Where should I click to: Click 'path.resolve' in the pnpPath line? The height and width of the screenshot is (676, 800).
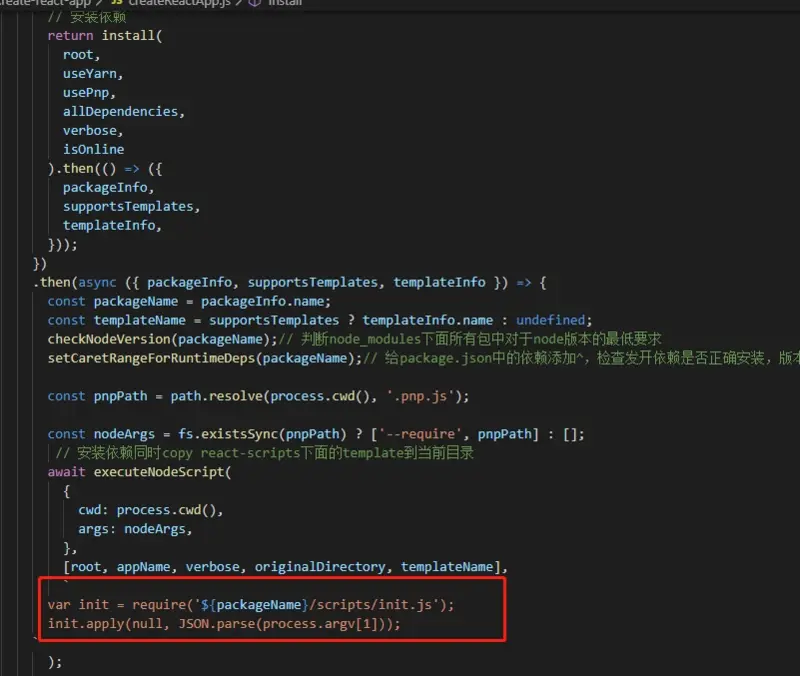tap(216, 396)
